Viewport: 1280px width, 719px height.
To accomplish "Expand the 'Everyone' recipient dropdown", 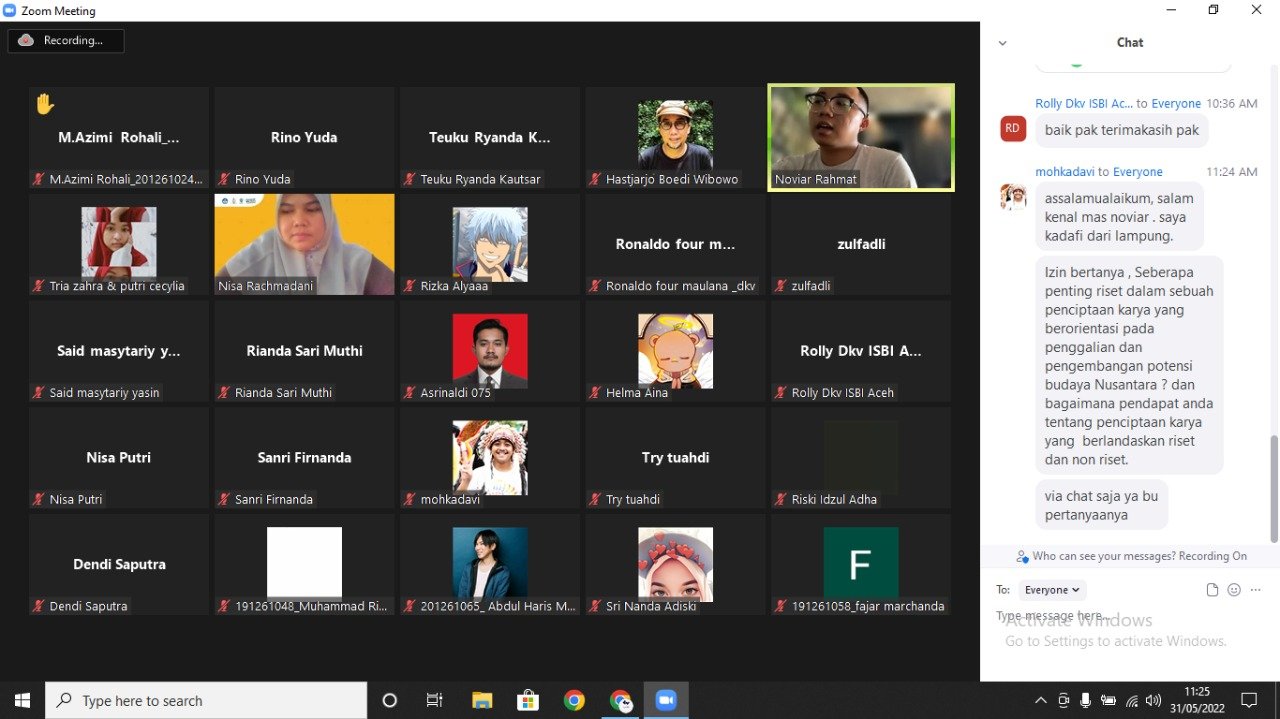I will pyautogui.click(x=1052, y=590).
